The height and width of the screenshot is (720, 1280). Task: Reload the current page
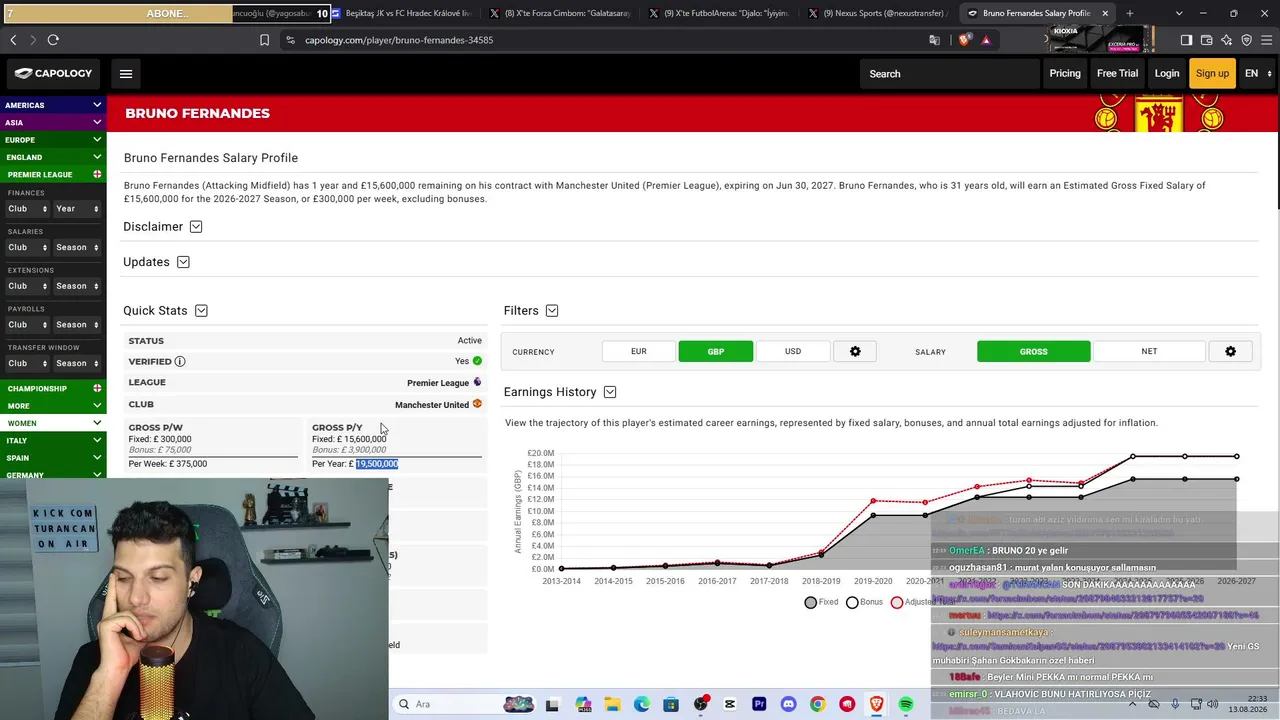click(53, 40)
